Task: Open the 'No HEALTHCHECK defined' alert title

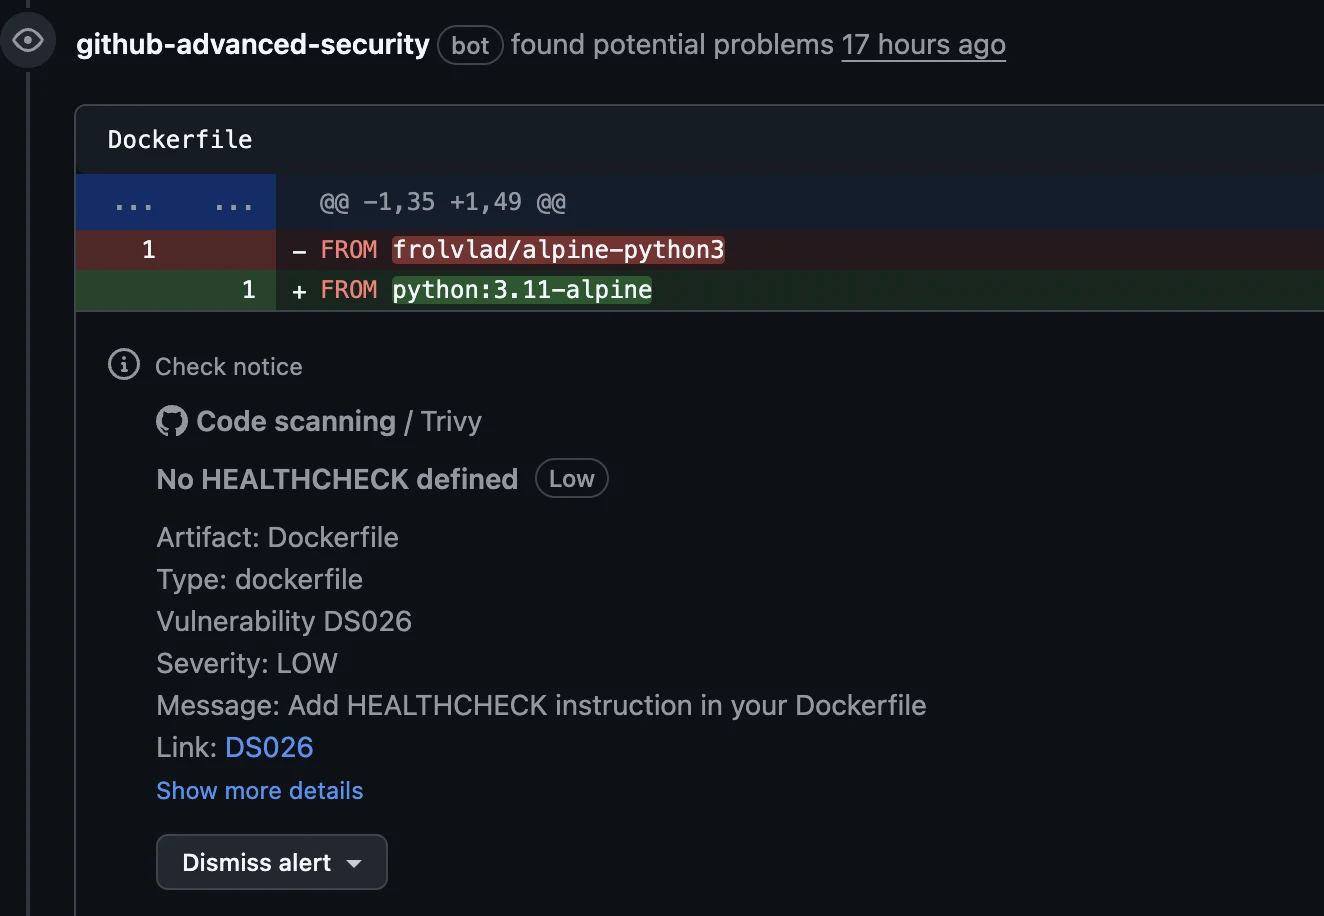Action: click(x=337, y=479)
